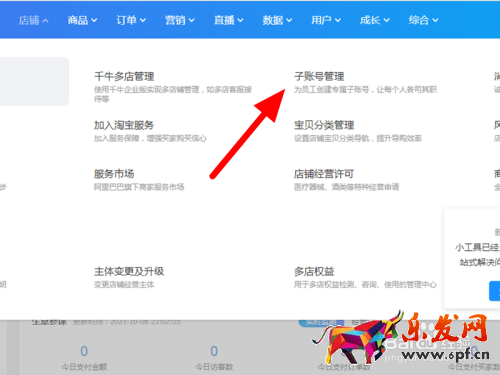500x375 pixels.
Task: Open 主体变更及升级 link
Action: (x=129, y=271)
